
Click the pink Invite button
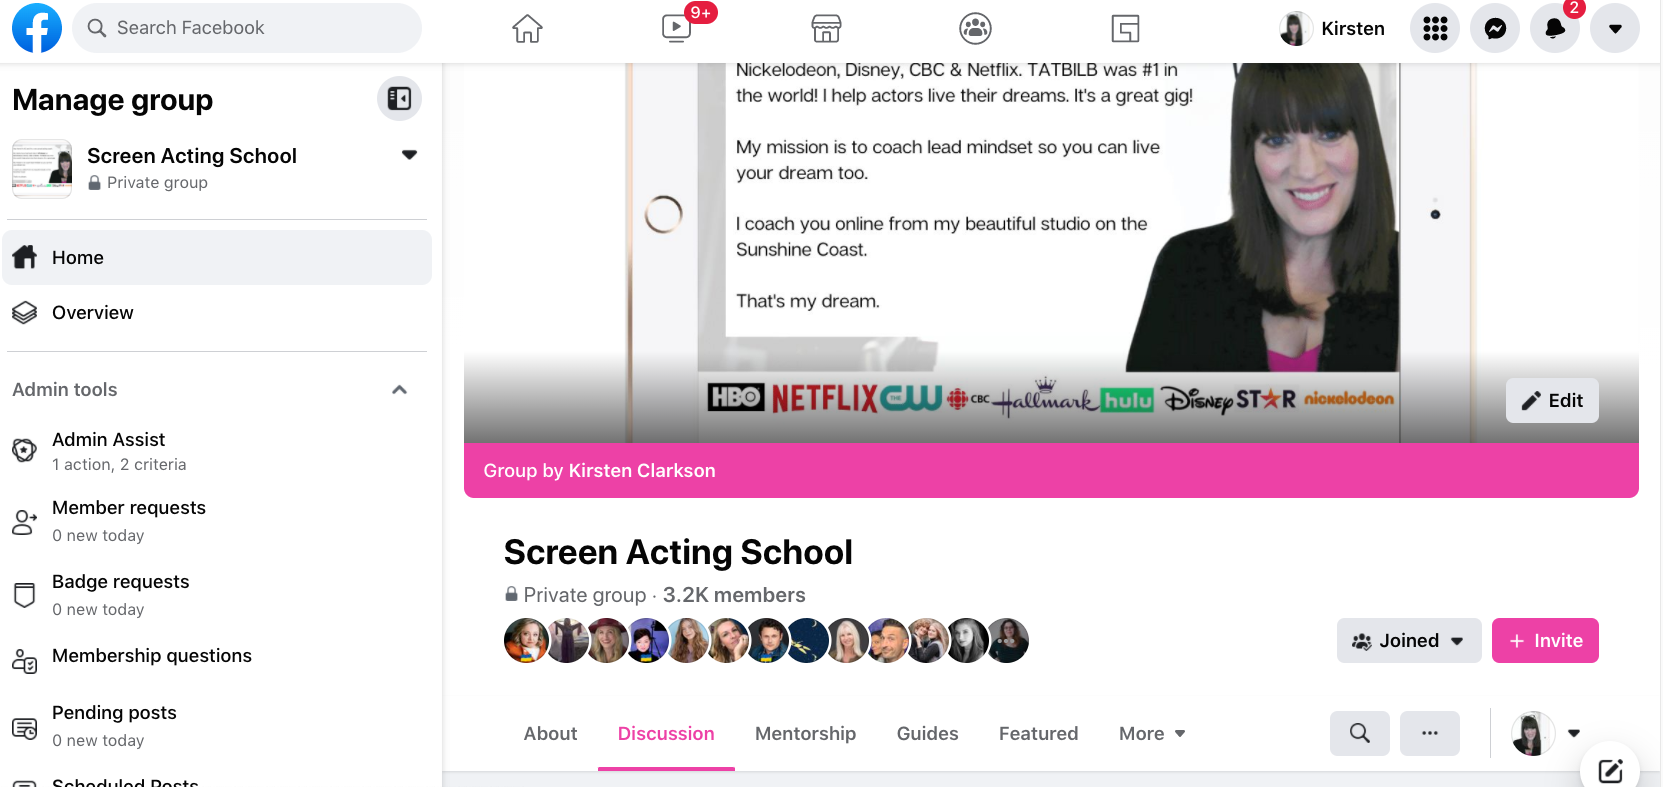(x=1545, y=640)
